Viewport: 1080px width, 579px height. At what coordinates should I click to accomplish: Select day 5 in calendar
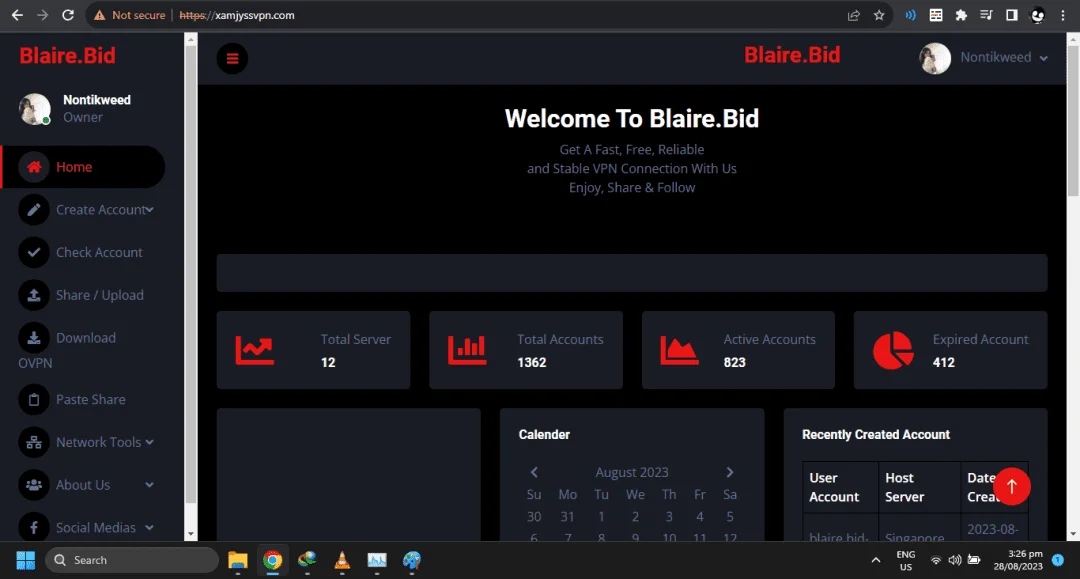pyautogui.click(x=730, y=516)
